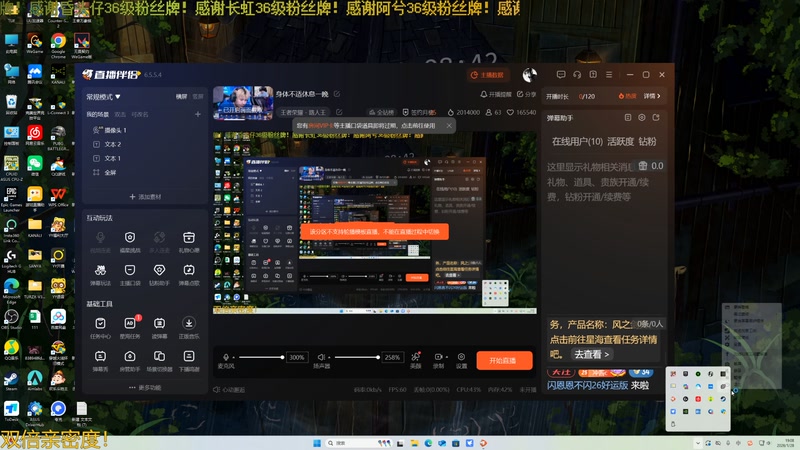
Task: Switch to 横屏 landscape mode
Action: point(181,96)
